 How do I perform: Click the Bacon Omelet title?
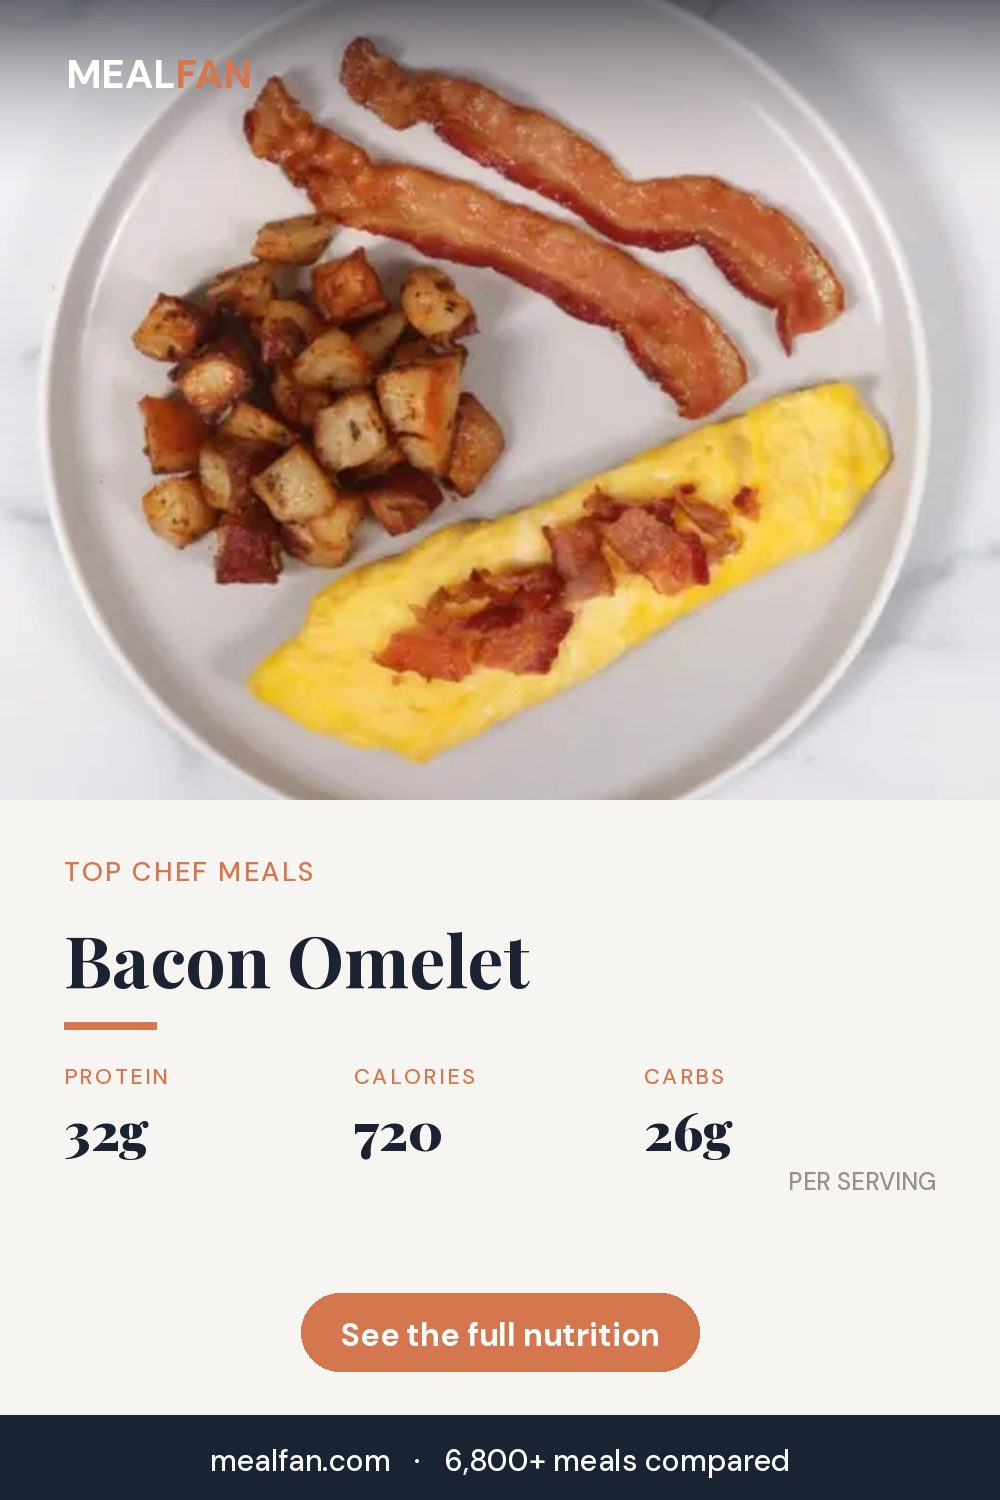pos(297,964)
